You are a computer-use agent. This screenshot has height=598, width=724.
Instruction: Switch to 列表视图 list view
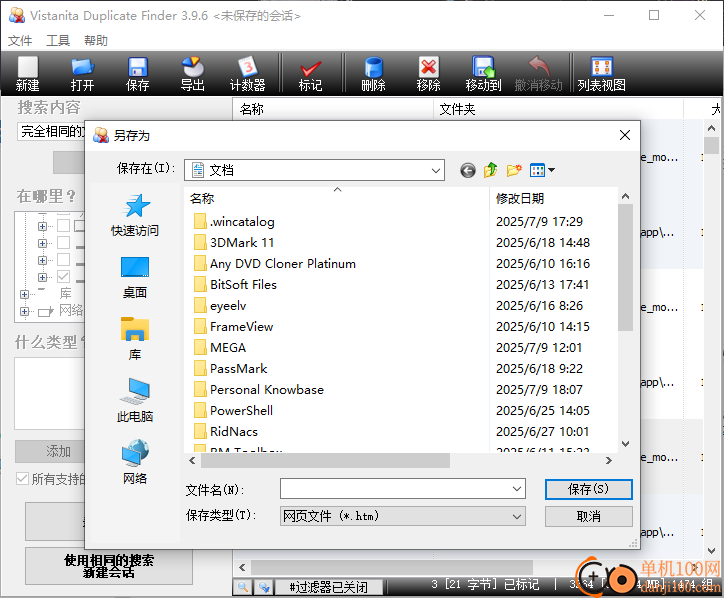[x=602, y=73]
